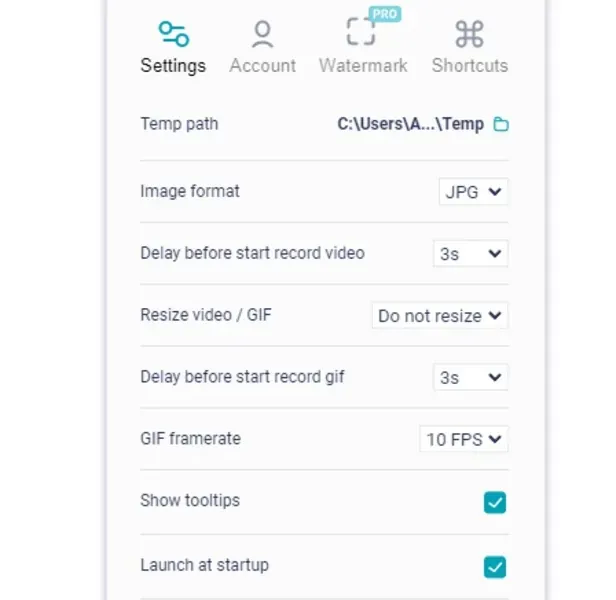Switch to the 'Account' tab text label
The width and height of the screenshot is (616, 600).
262,66
